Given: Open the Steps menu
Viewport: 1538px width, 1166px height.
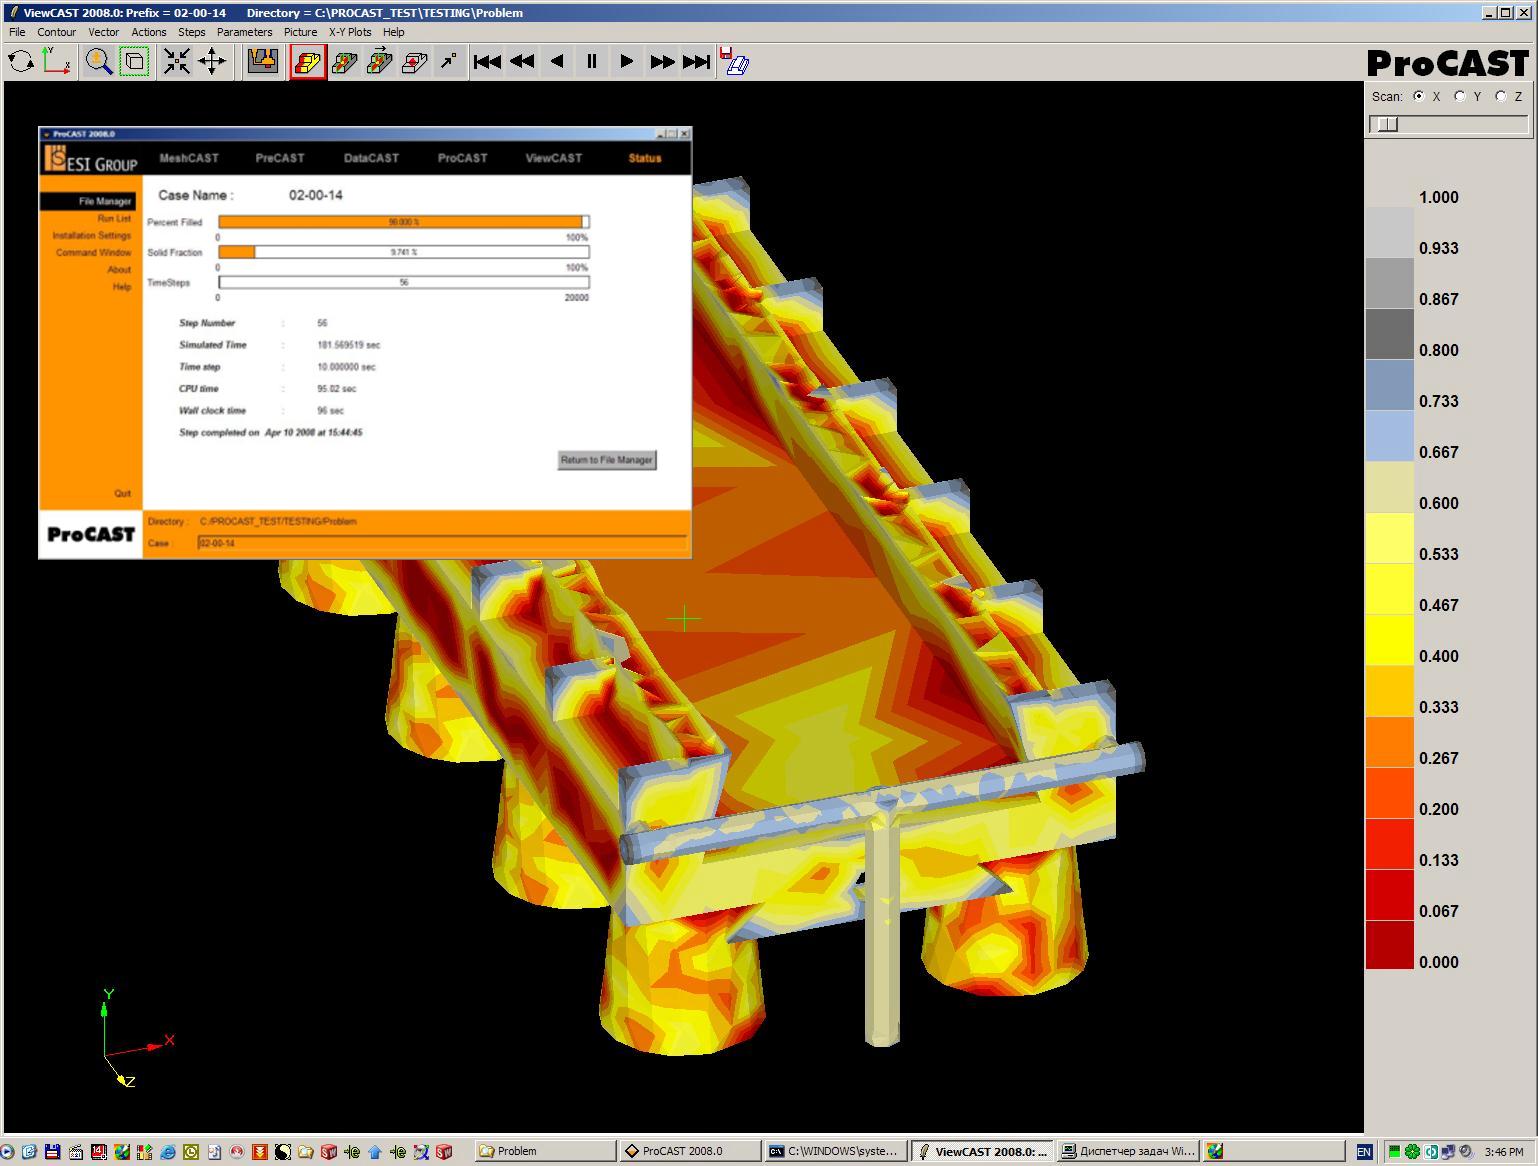Looking at the screenshot, I should pos(191,32).
